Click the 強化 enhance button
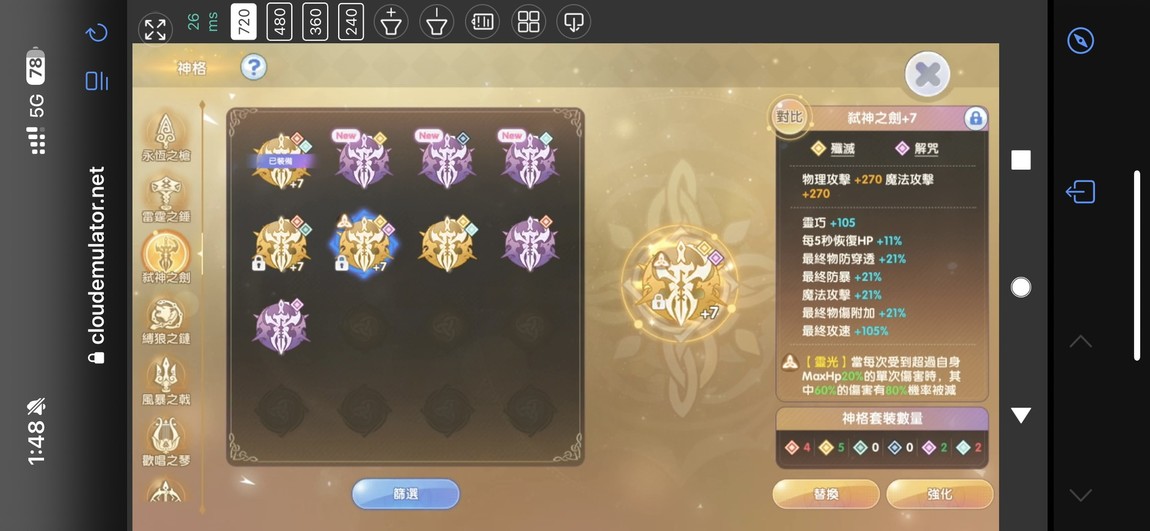The width and height of the screenshot is (1150, 531). [940, 494]
